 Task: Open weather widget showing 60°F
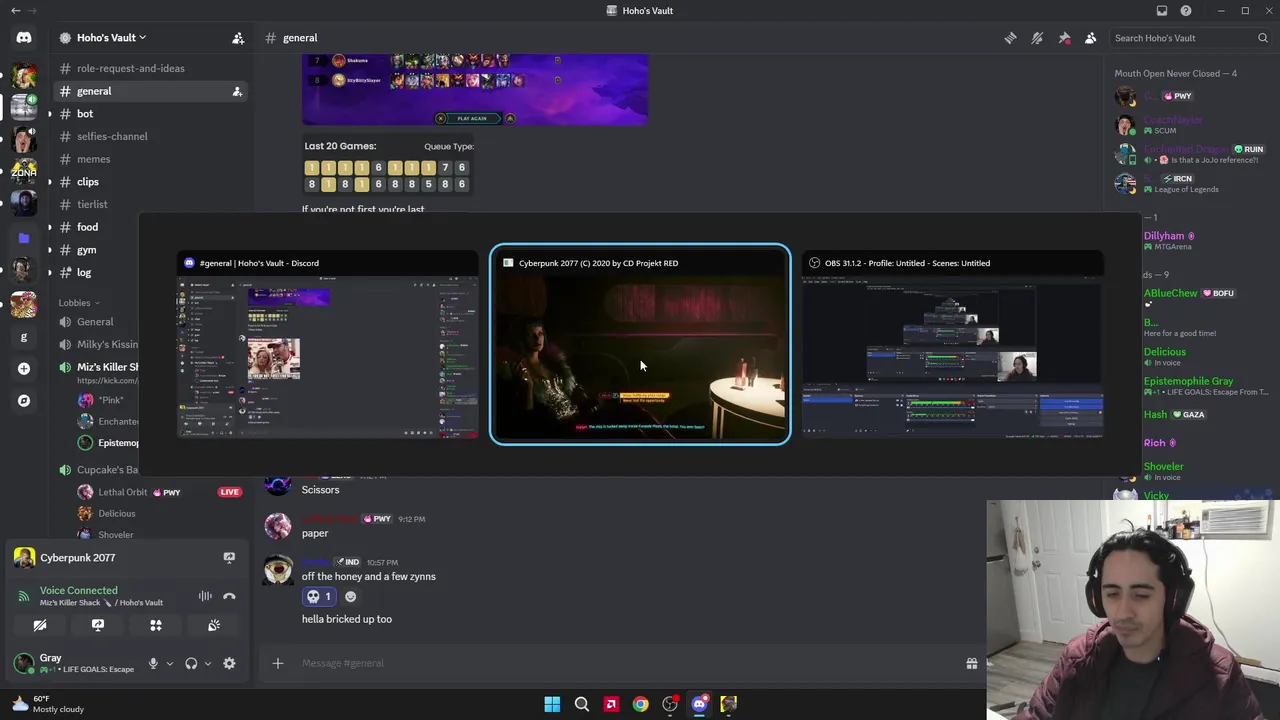coord(46,704)
